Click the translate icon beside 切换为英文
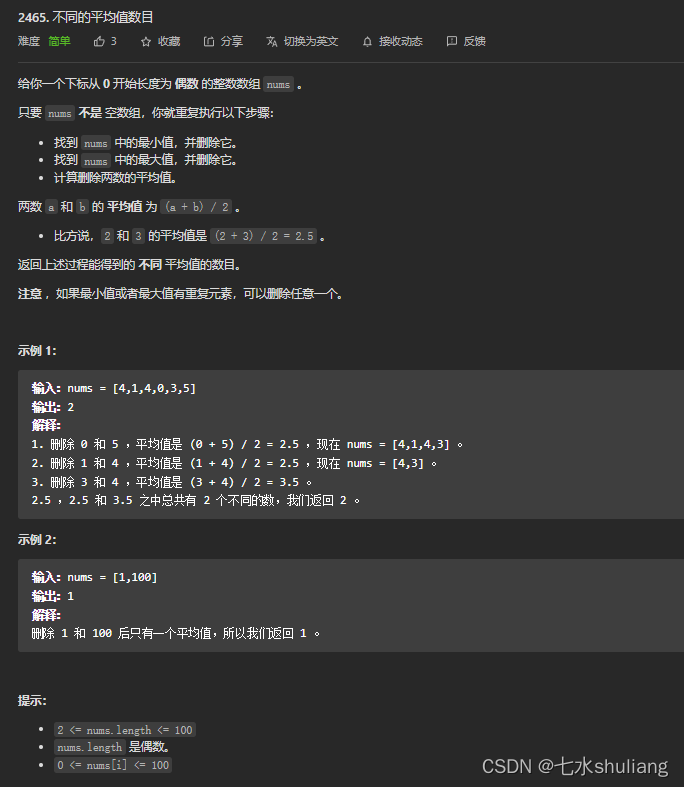Screen dimensions: 684x787 271,41
